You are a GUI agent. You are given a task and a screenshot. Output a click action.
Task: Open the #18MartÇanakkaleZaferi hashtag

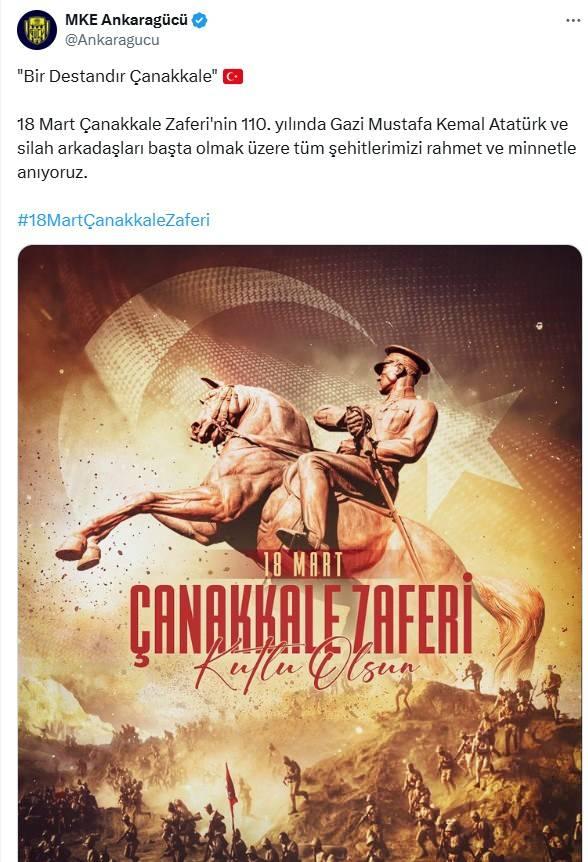[114, 220]
